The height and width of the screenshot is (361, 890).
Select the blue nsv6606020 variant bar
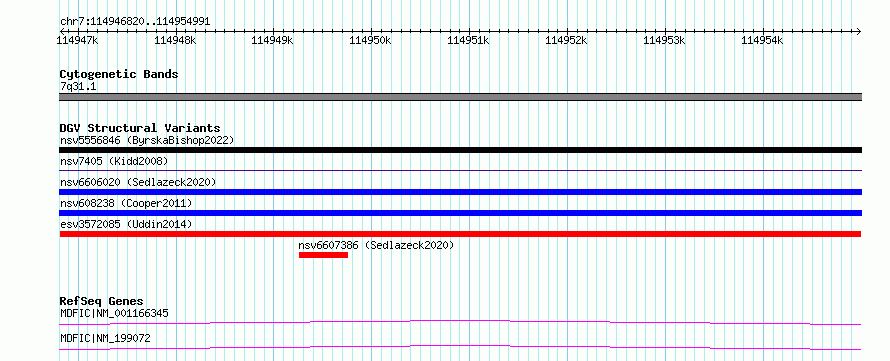pos(460,192)
